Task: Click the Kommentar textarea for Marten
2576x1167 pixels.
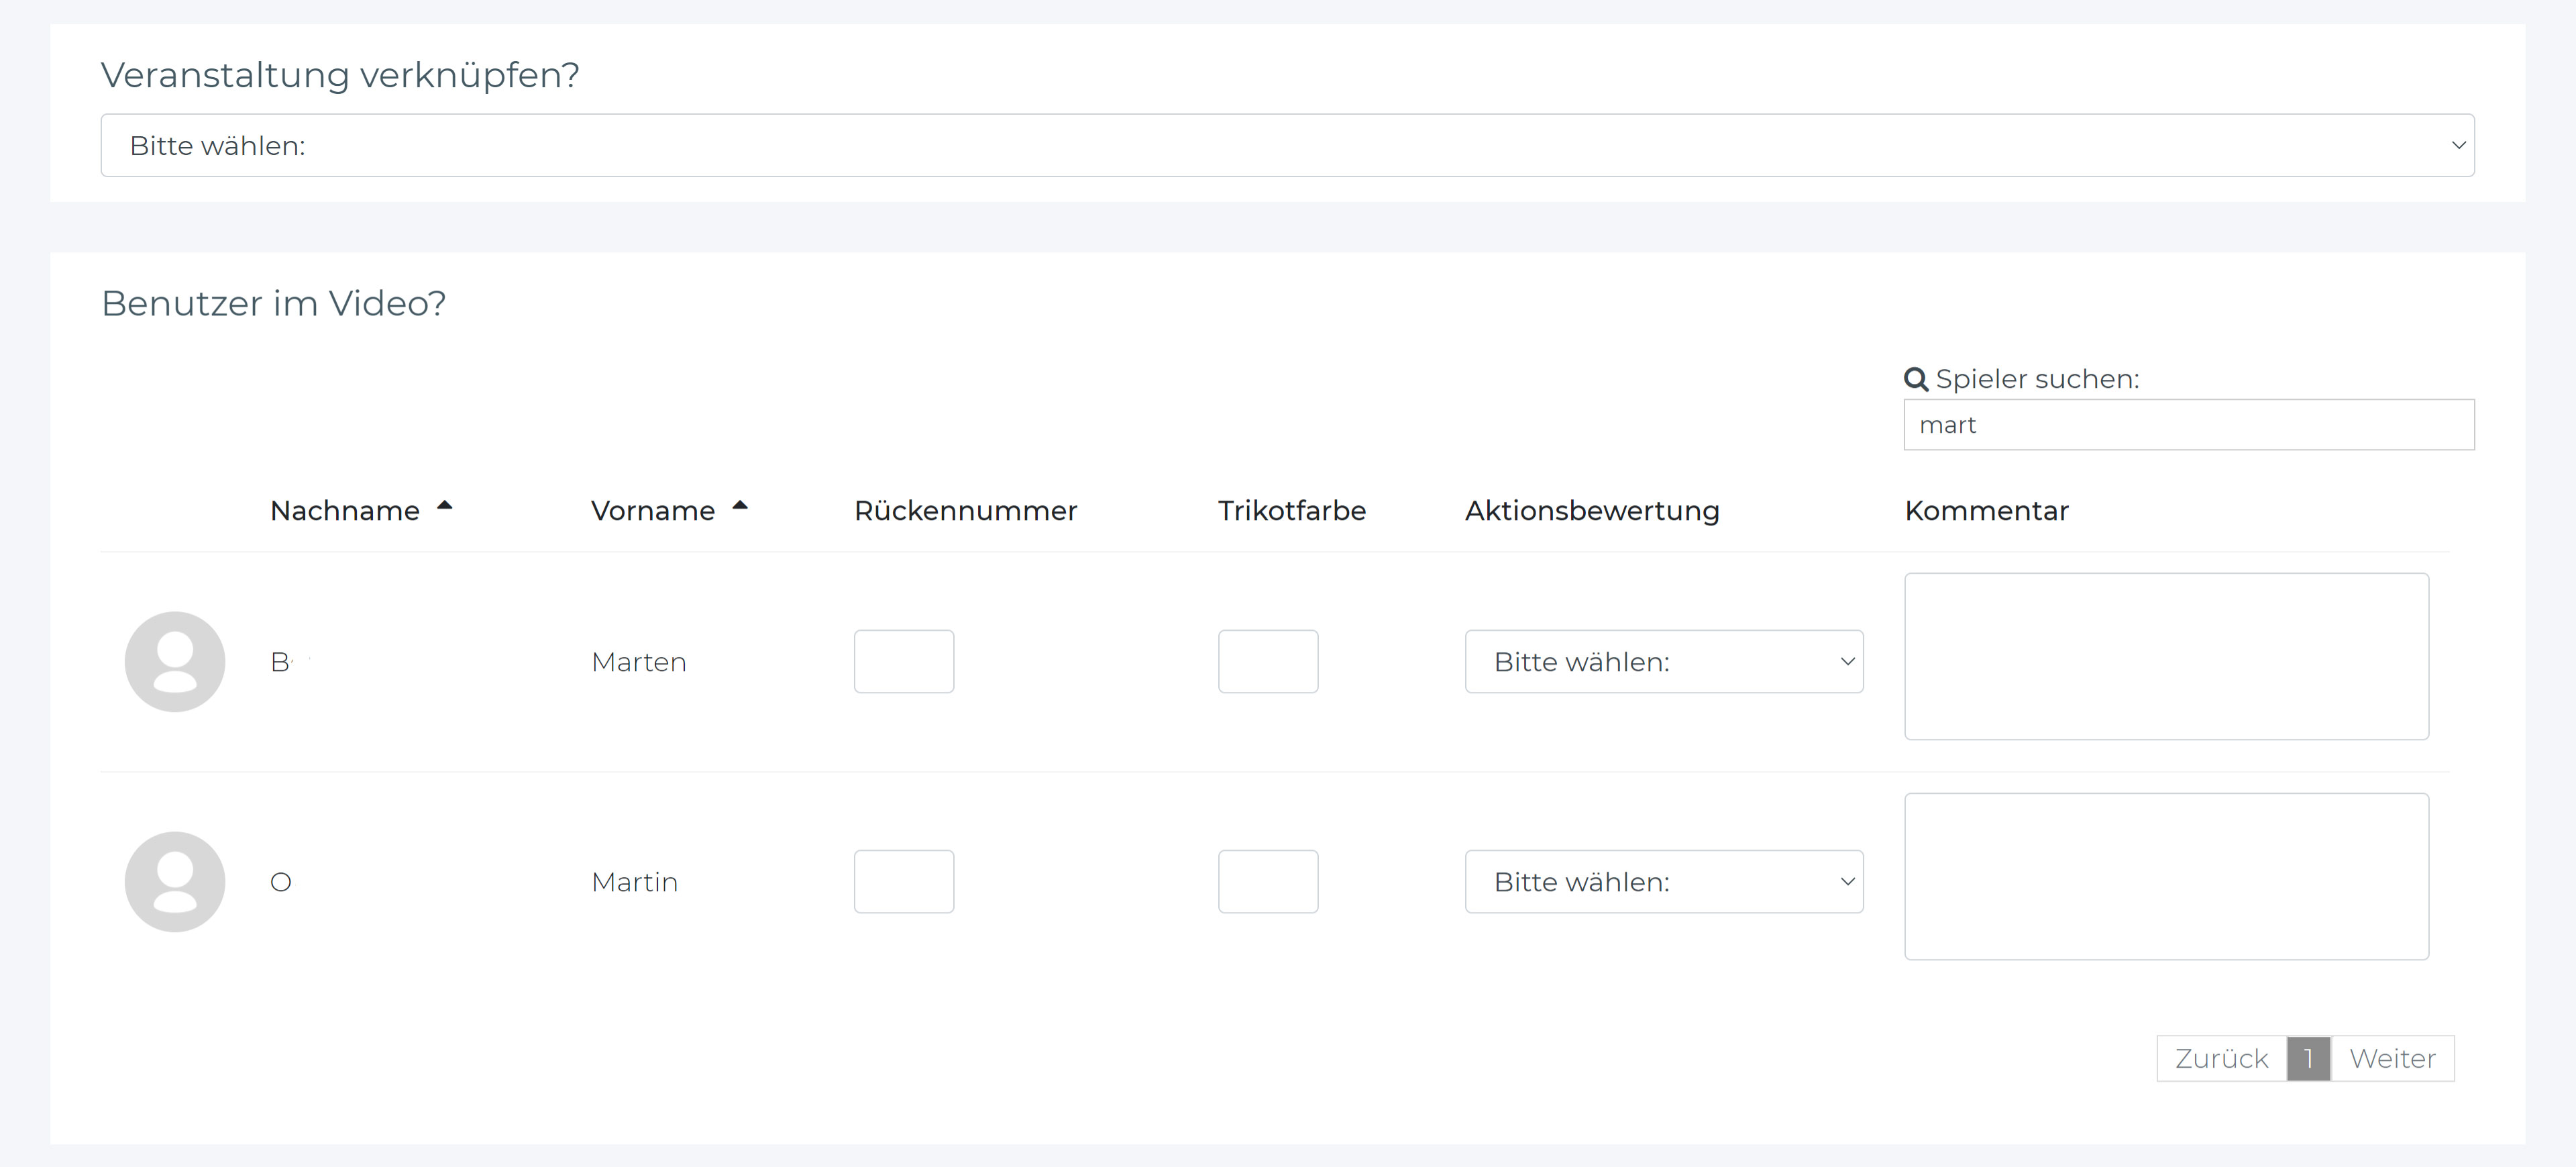Action: 2167,656
